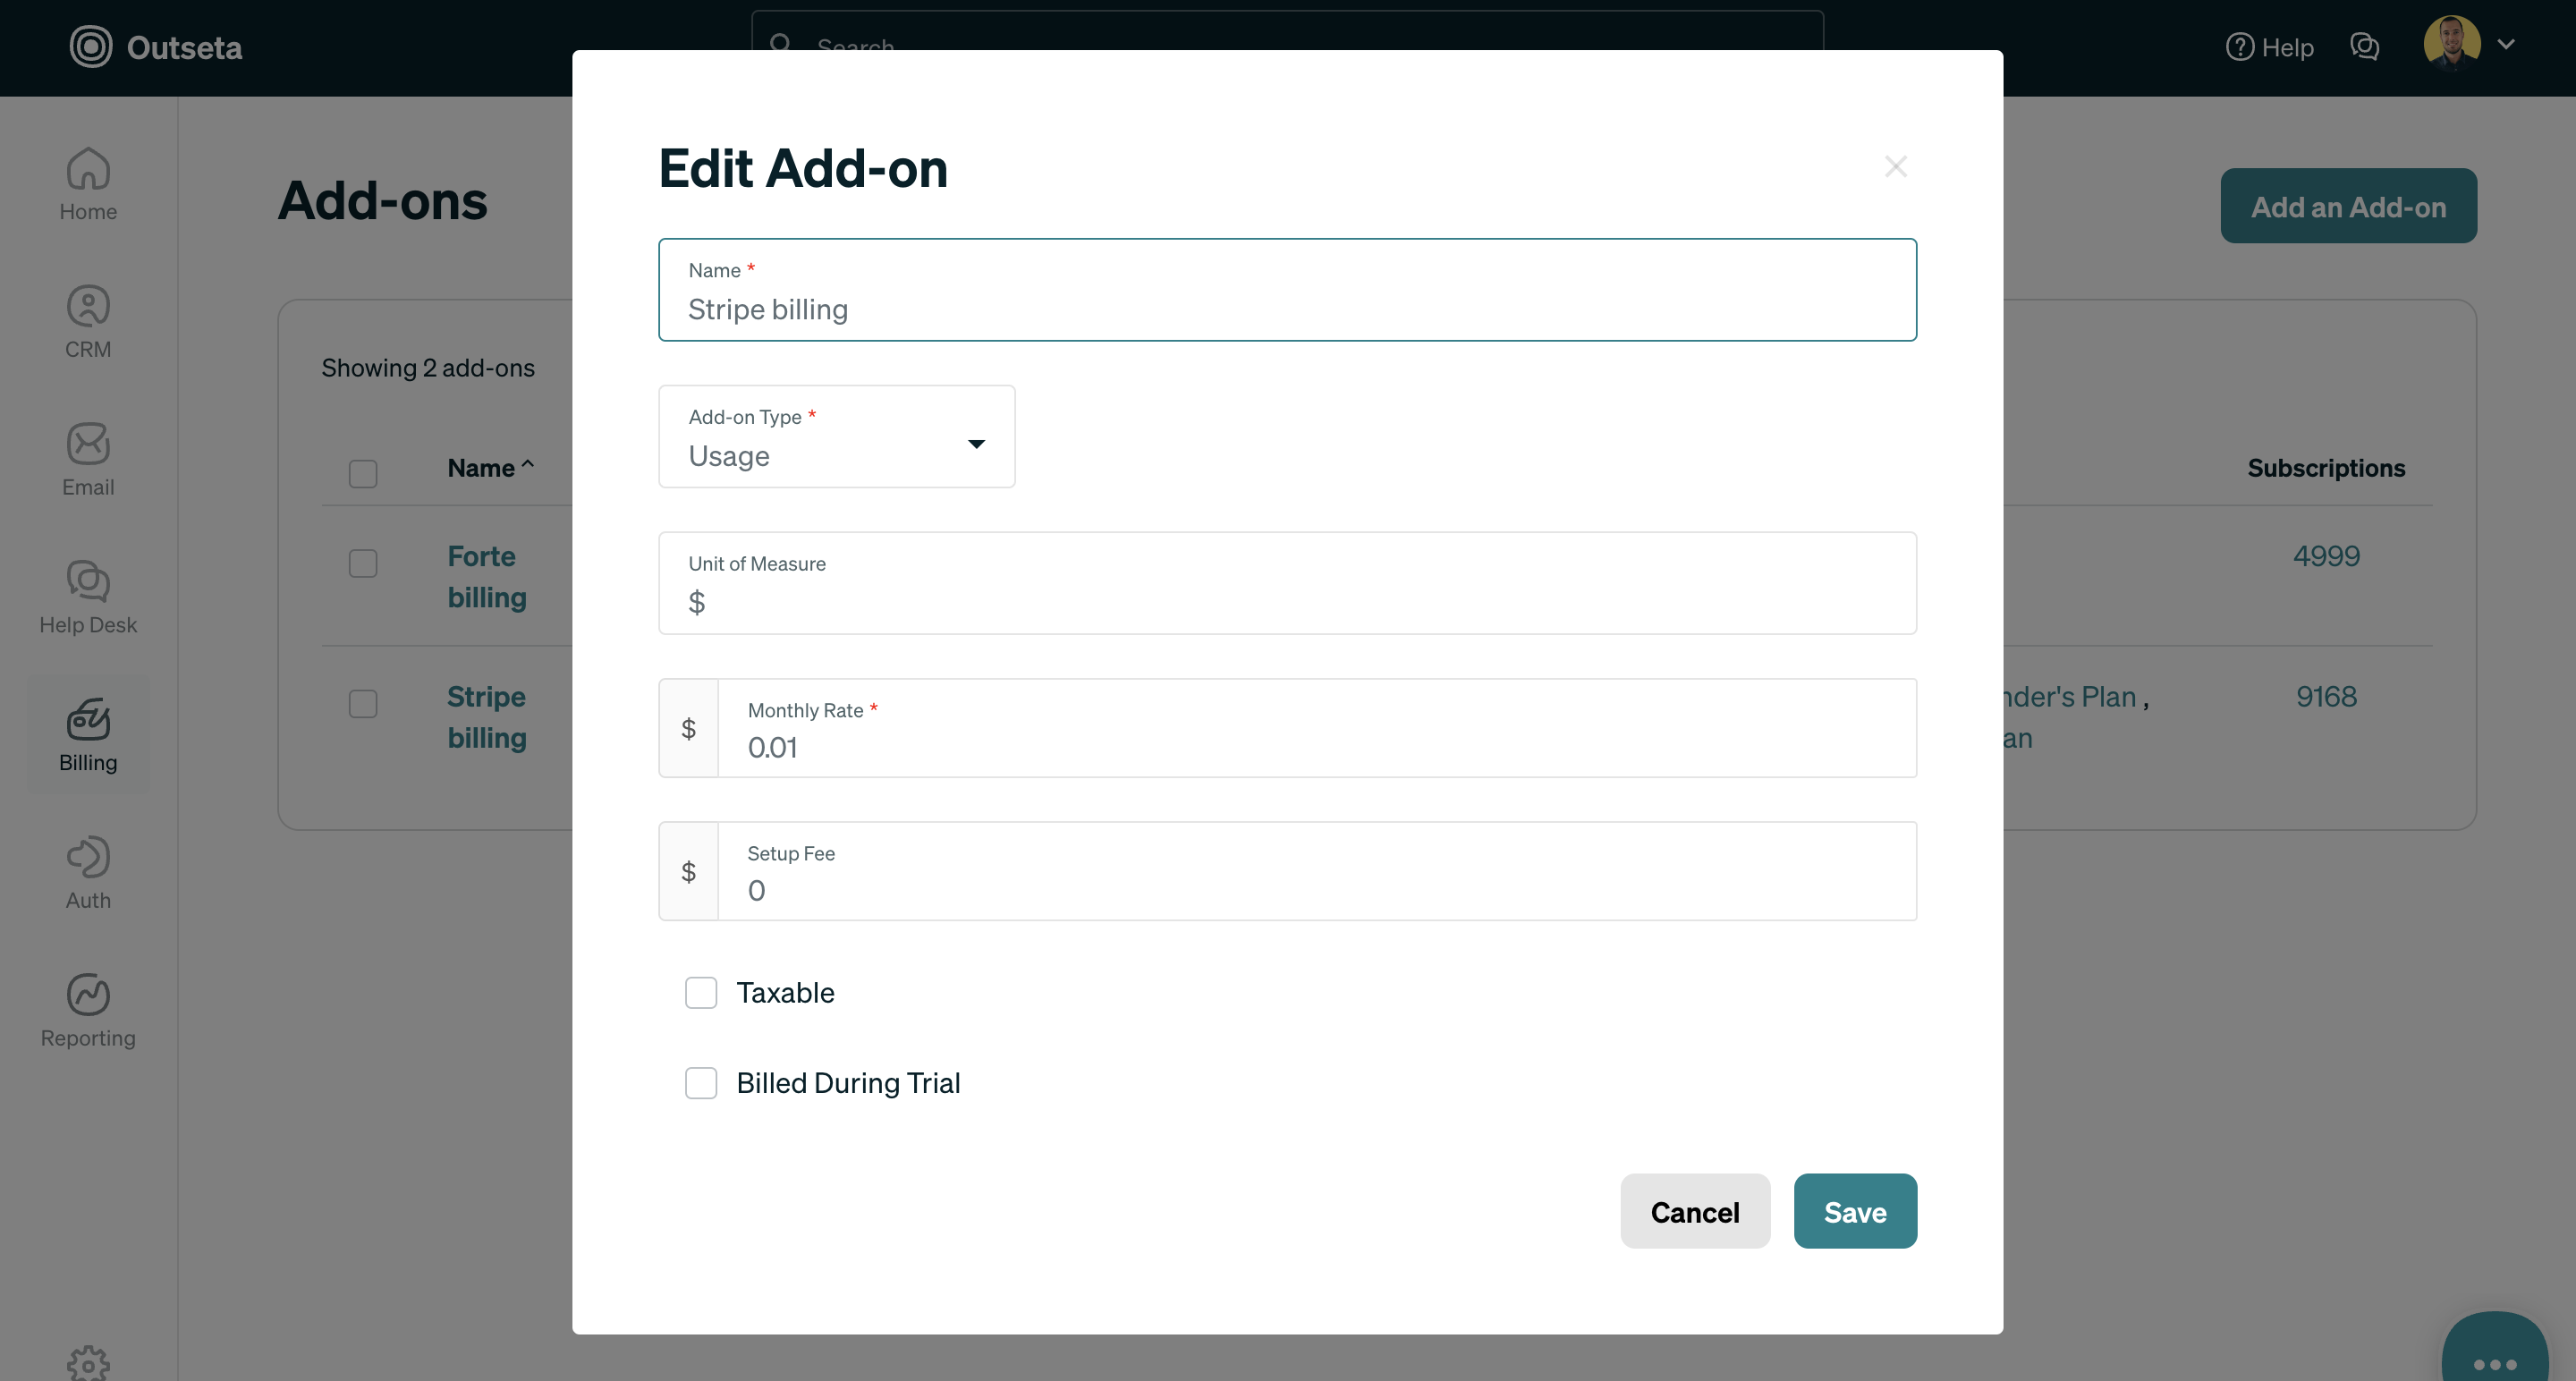Viewport: 2576px width, 1381px height.
Task: Cancel editing the add-on
Action: [x=1694, y=1211]
